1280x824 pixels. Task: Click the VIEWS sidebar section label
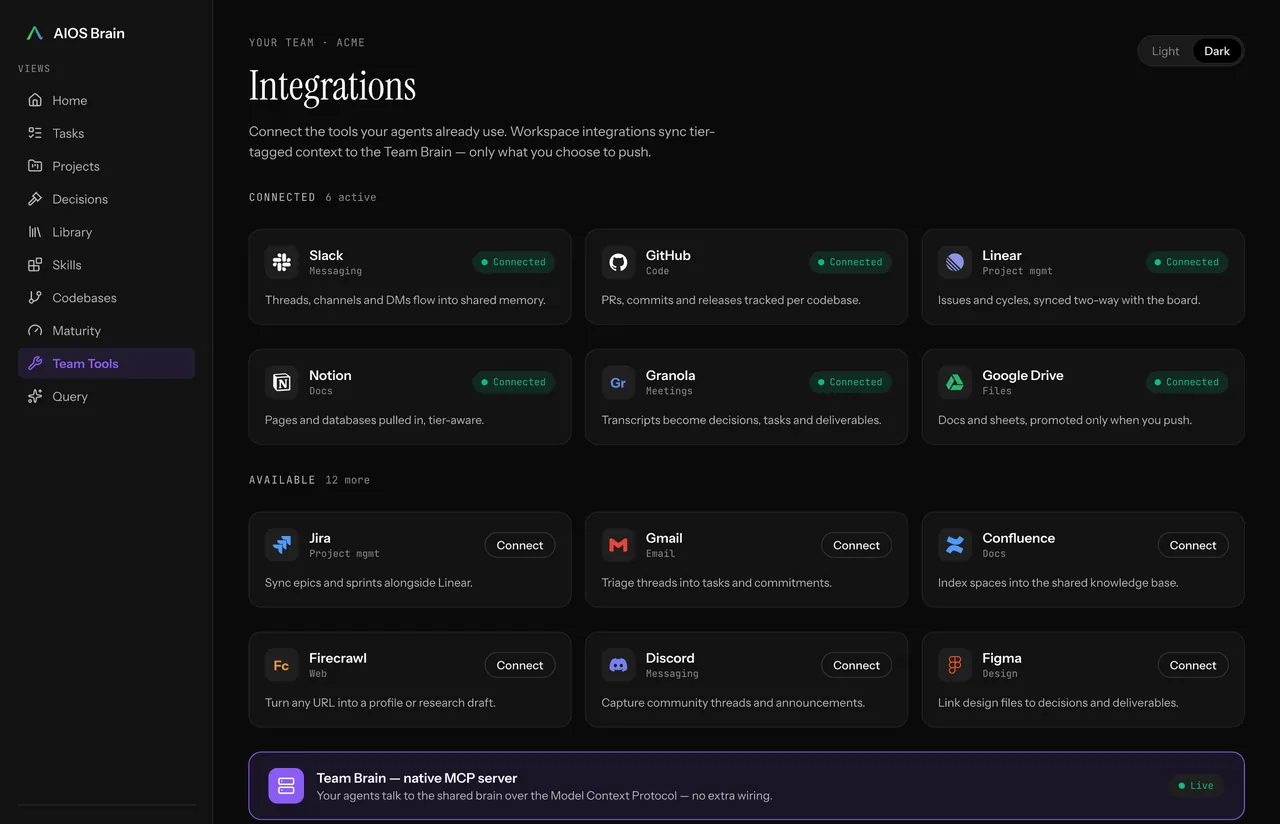pyautogui.click(x=34, y=69)
